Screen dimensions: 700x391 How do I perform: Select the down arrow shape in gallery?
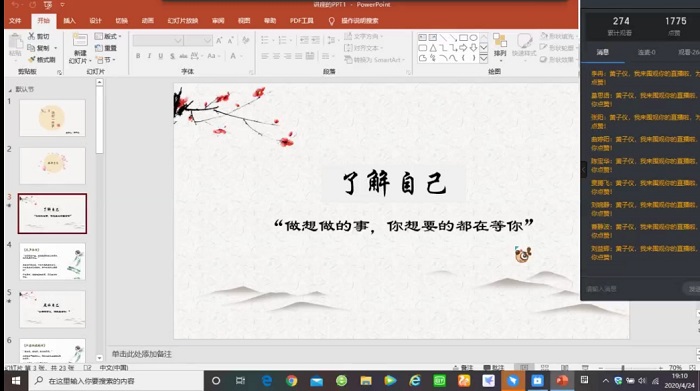coord(473,48)
